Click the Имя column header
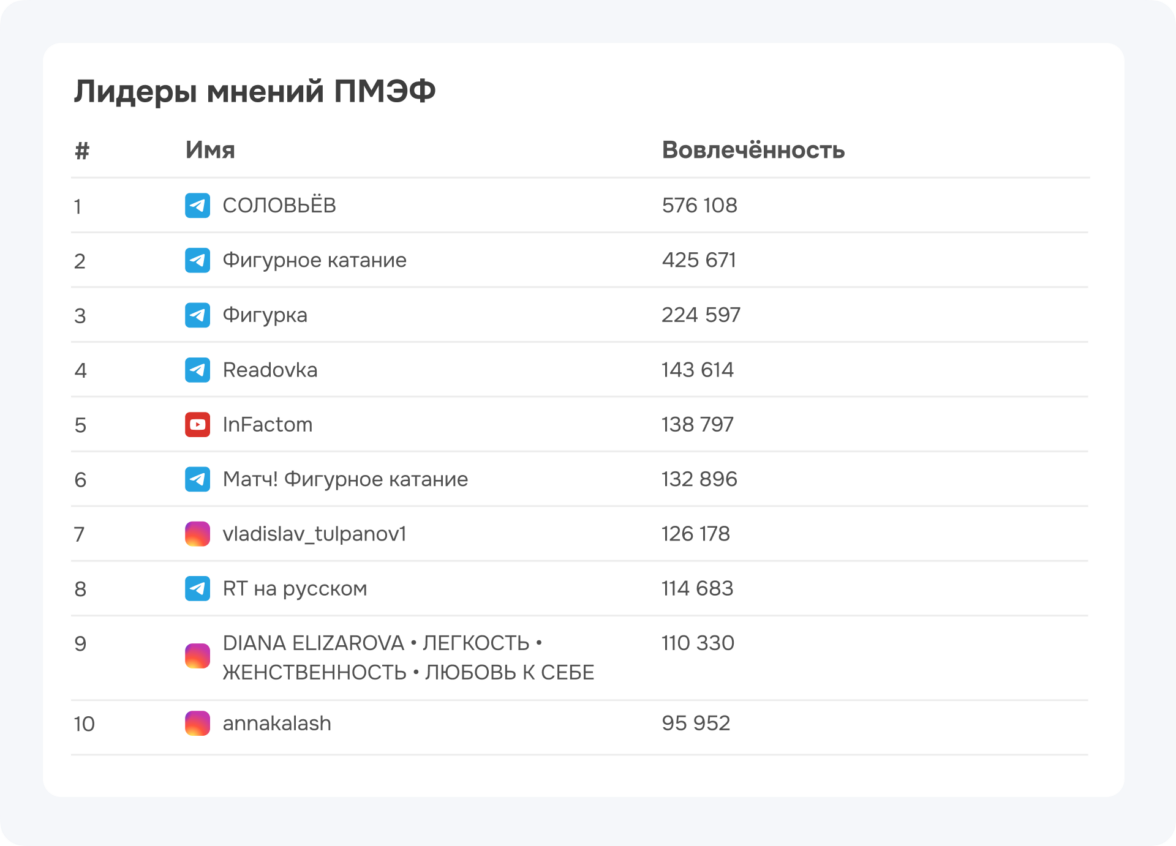 (210, 150)
